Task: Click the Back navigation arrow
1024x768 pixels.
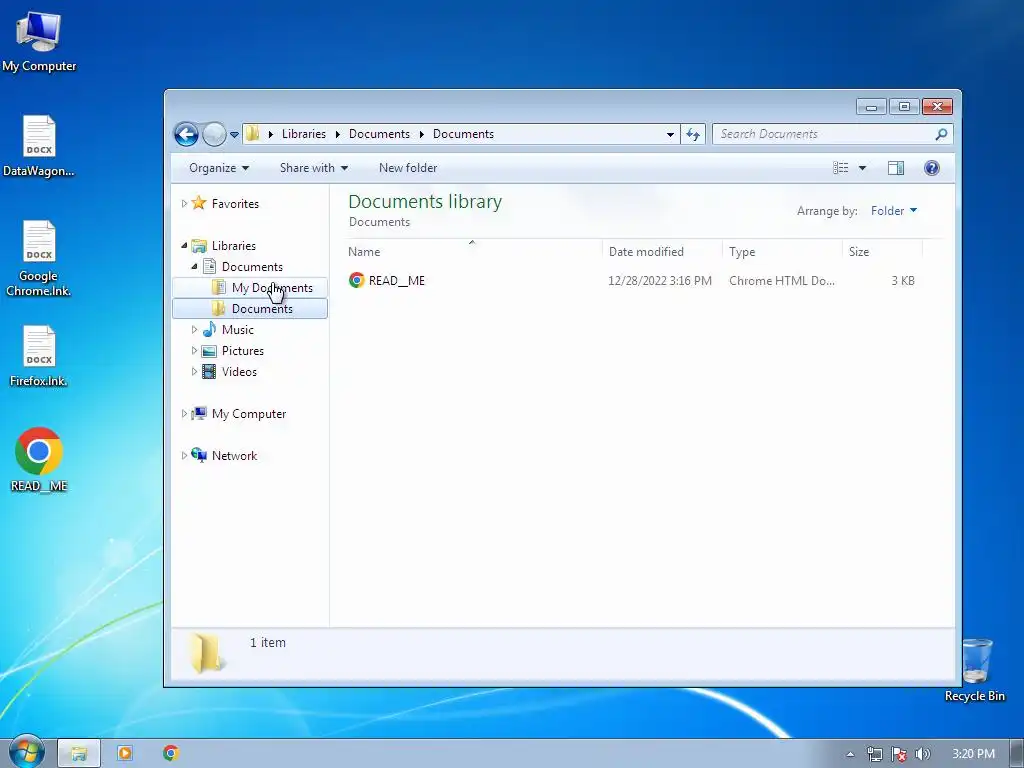Action: tap(186, 135)
